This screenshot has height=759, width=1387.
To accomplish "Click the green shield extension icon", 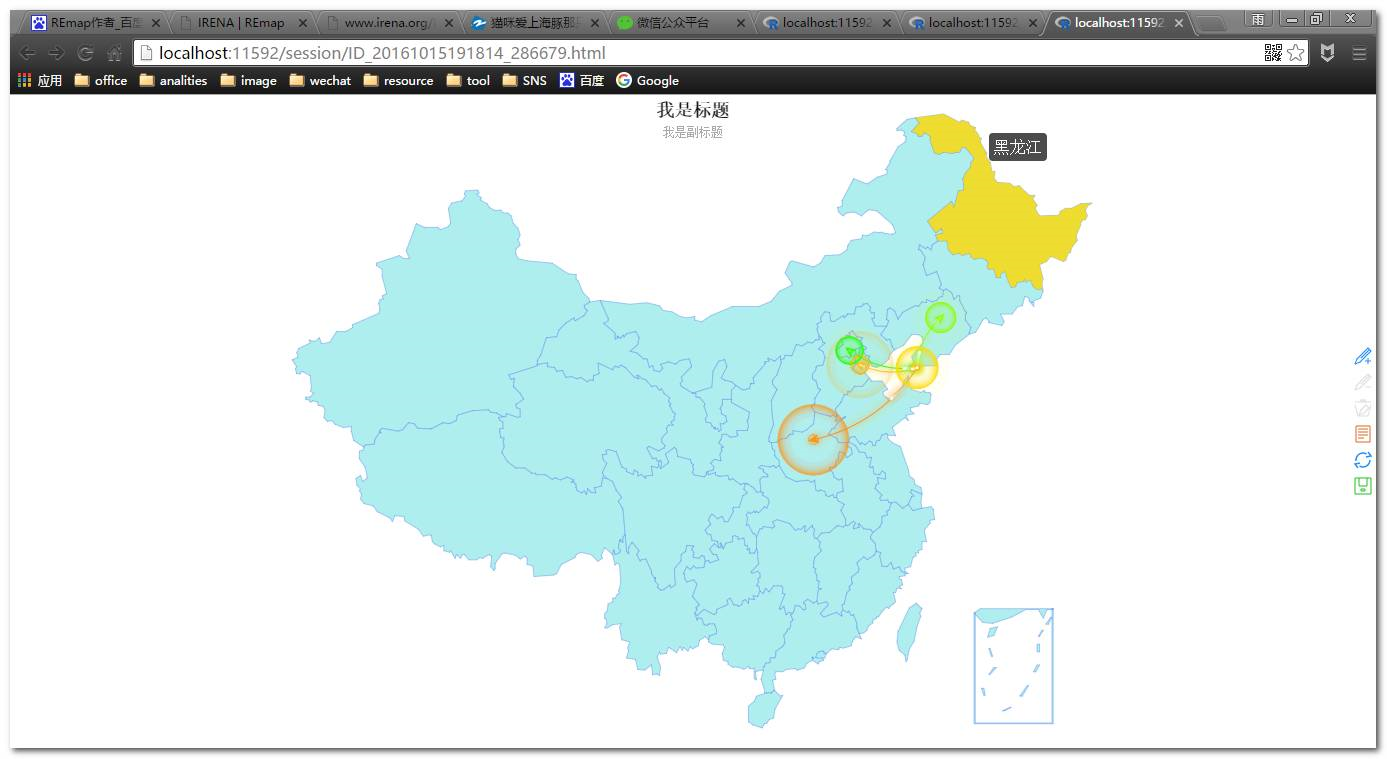I will tap(1329, 52).
